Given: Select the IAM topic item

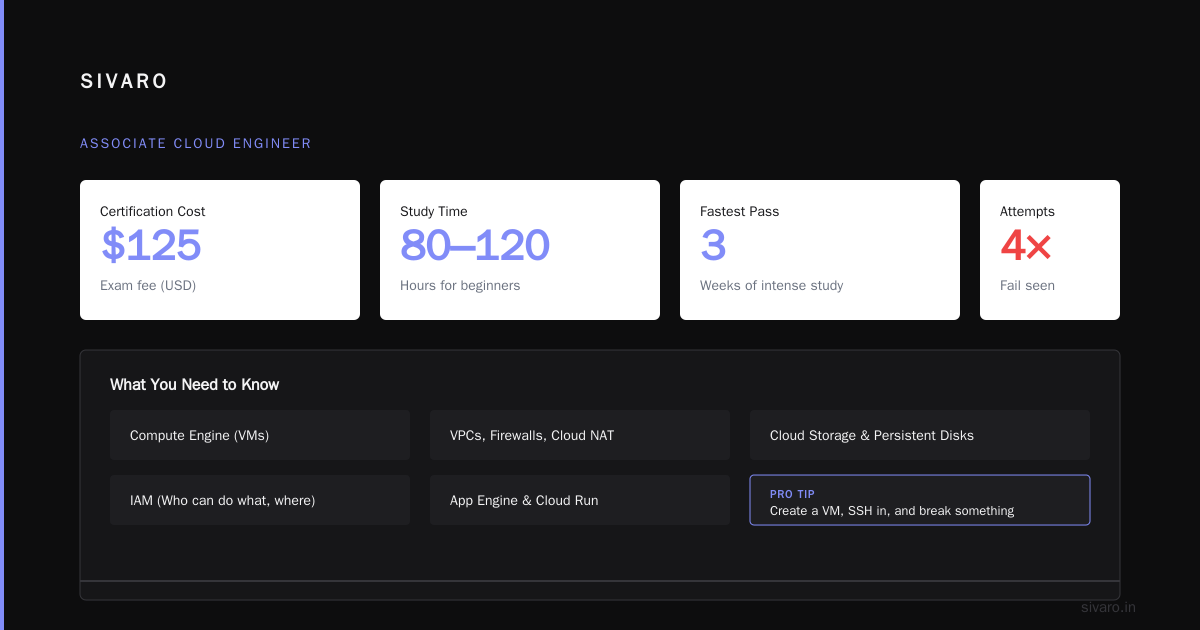Looking at the screenshot, I should coord(260,500).
